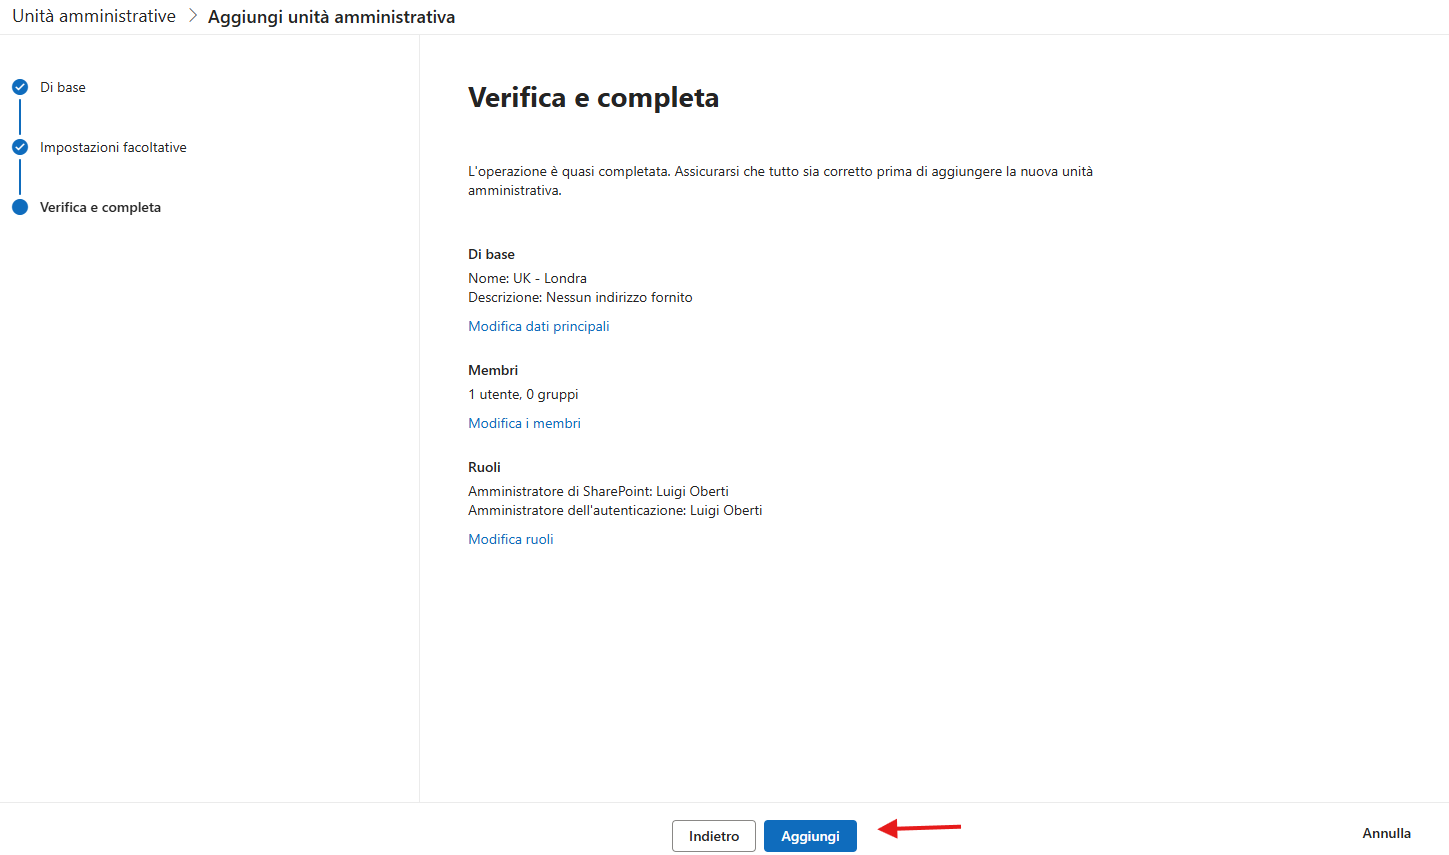Click the checkmark icon beside Di base
Viewport: 1449px width, 855px height.
pyautogui.click(x=20, y=87)
